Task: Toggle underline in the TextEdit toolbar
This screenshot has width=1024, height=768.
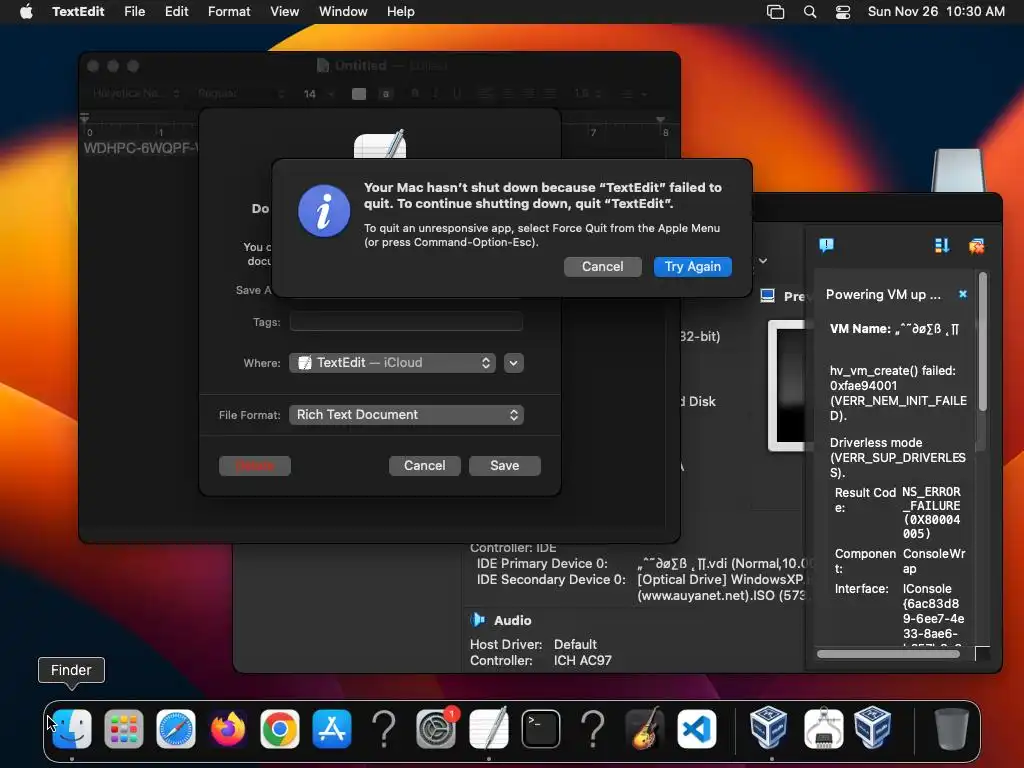Action: click(x=456, y=93)
